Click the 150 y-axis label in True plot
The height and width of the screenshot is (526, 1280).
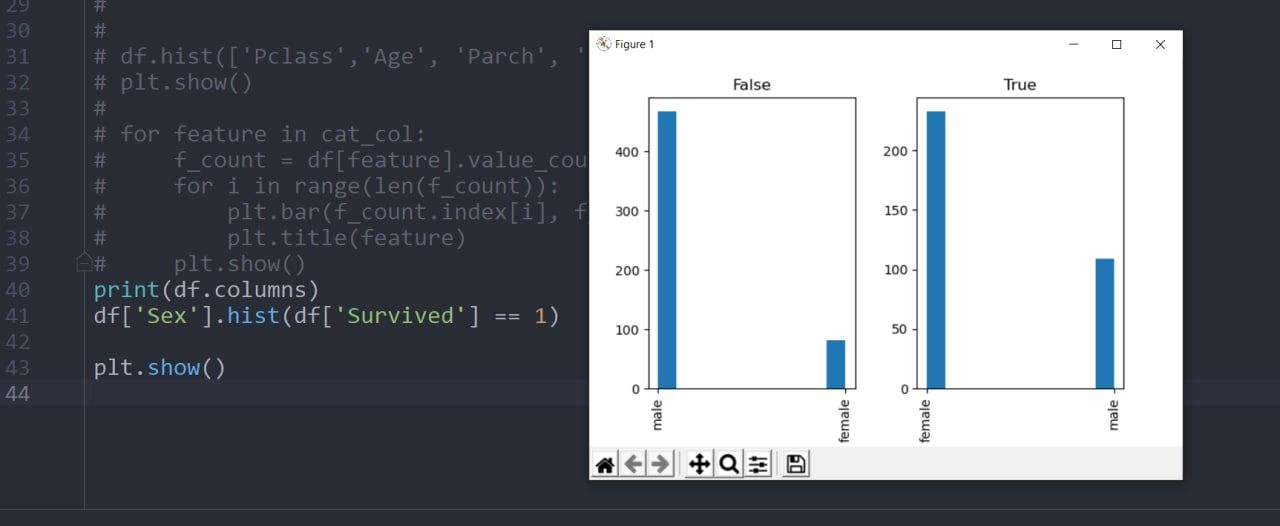click(898, 211)
